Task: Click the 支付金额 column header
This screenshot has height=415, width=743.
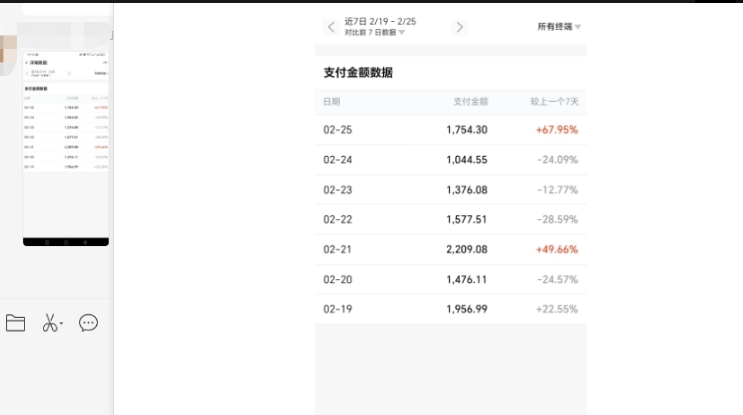Action: (470, 102)
